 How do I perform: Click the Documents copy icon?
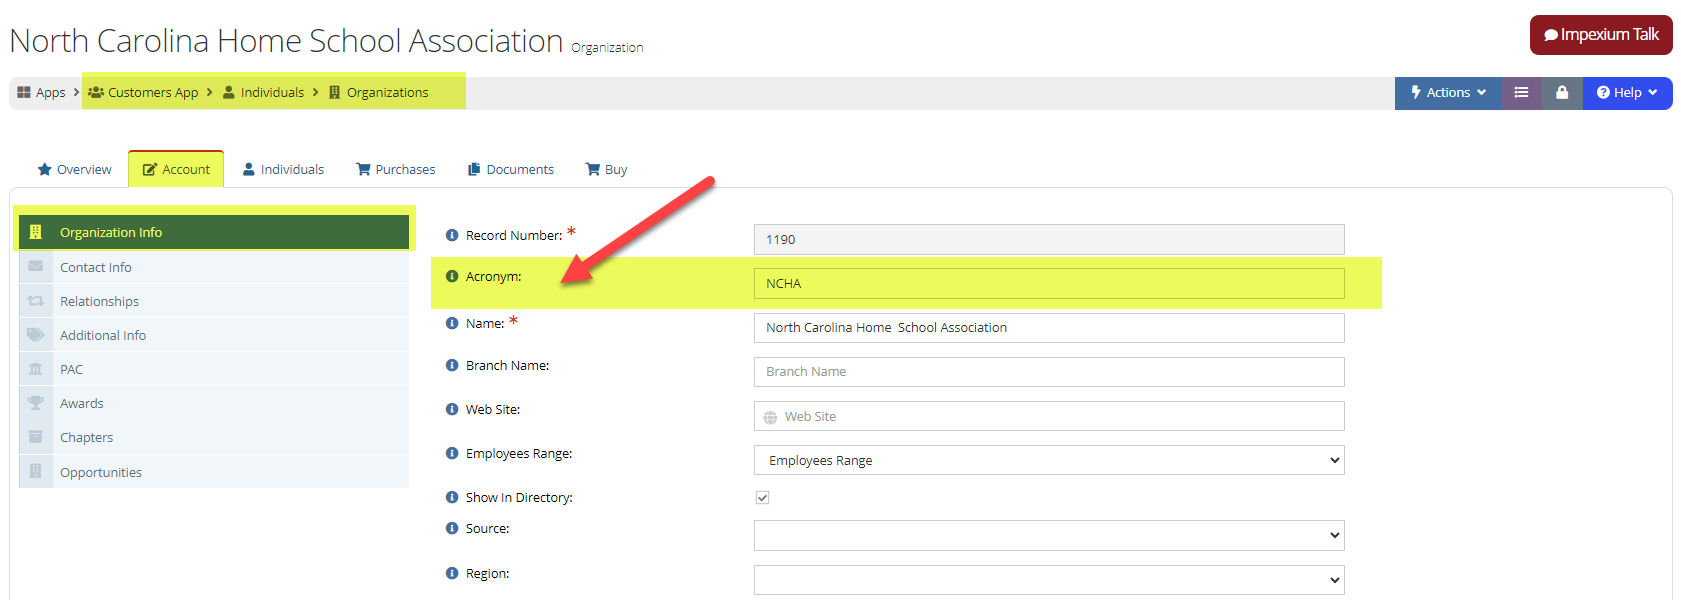click(474, 169)
